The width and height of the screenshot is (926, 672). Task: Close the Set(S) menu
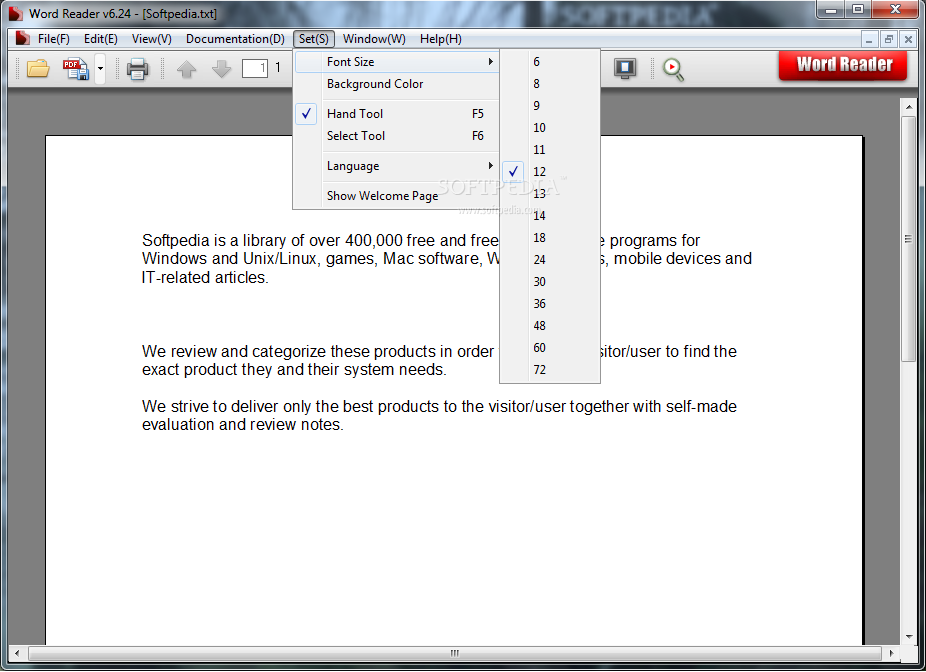click(x=314, y=39)
